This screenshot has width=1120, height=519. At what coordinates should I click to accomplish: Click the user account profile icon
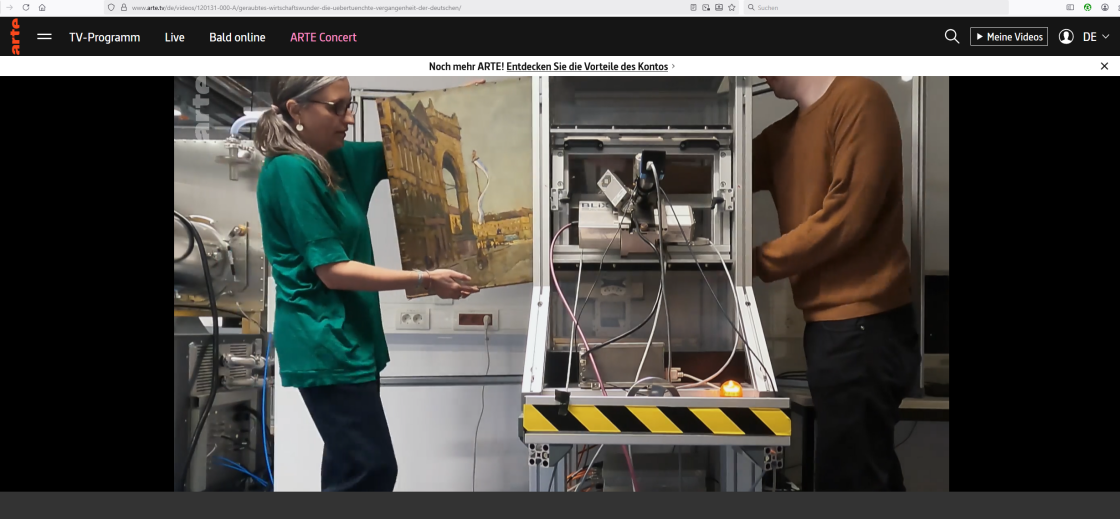pos(1066,37)
